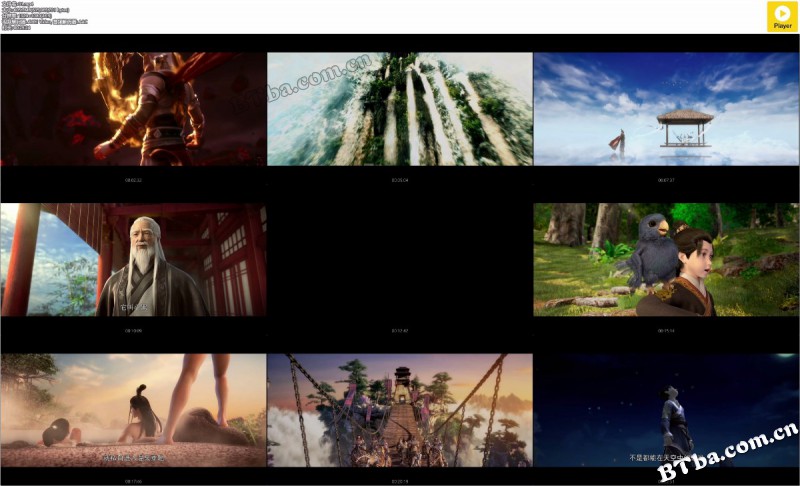
Task: Click the timestamp under the blank black frame
Action: tap(400, 331)
